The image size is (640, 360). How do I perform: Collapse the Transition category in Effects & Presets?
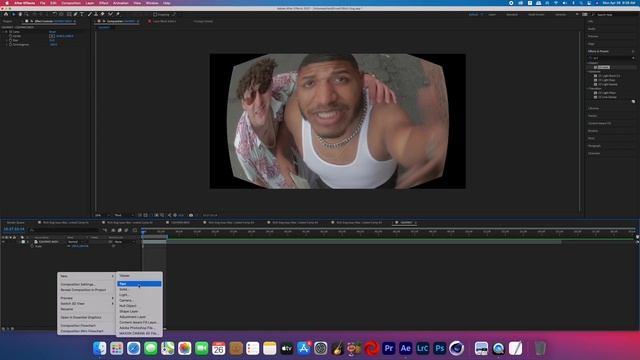[589, 88]
